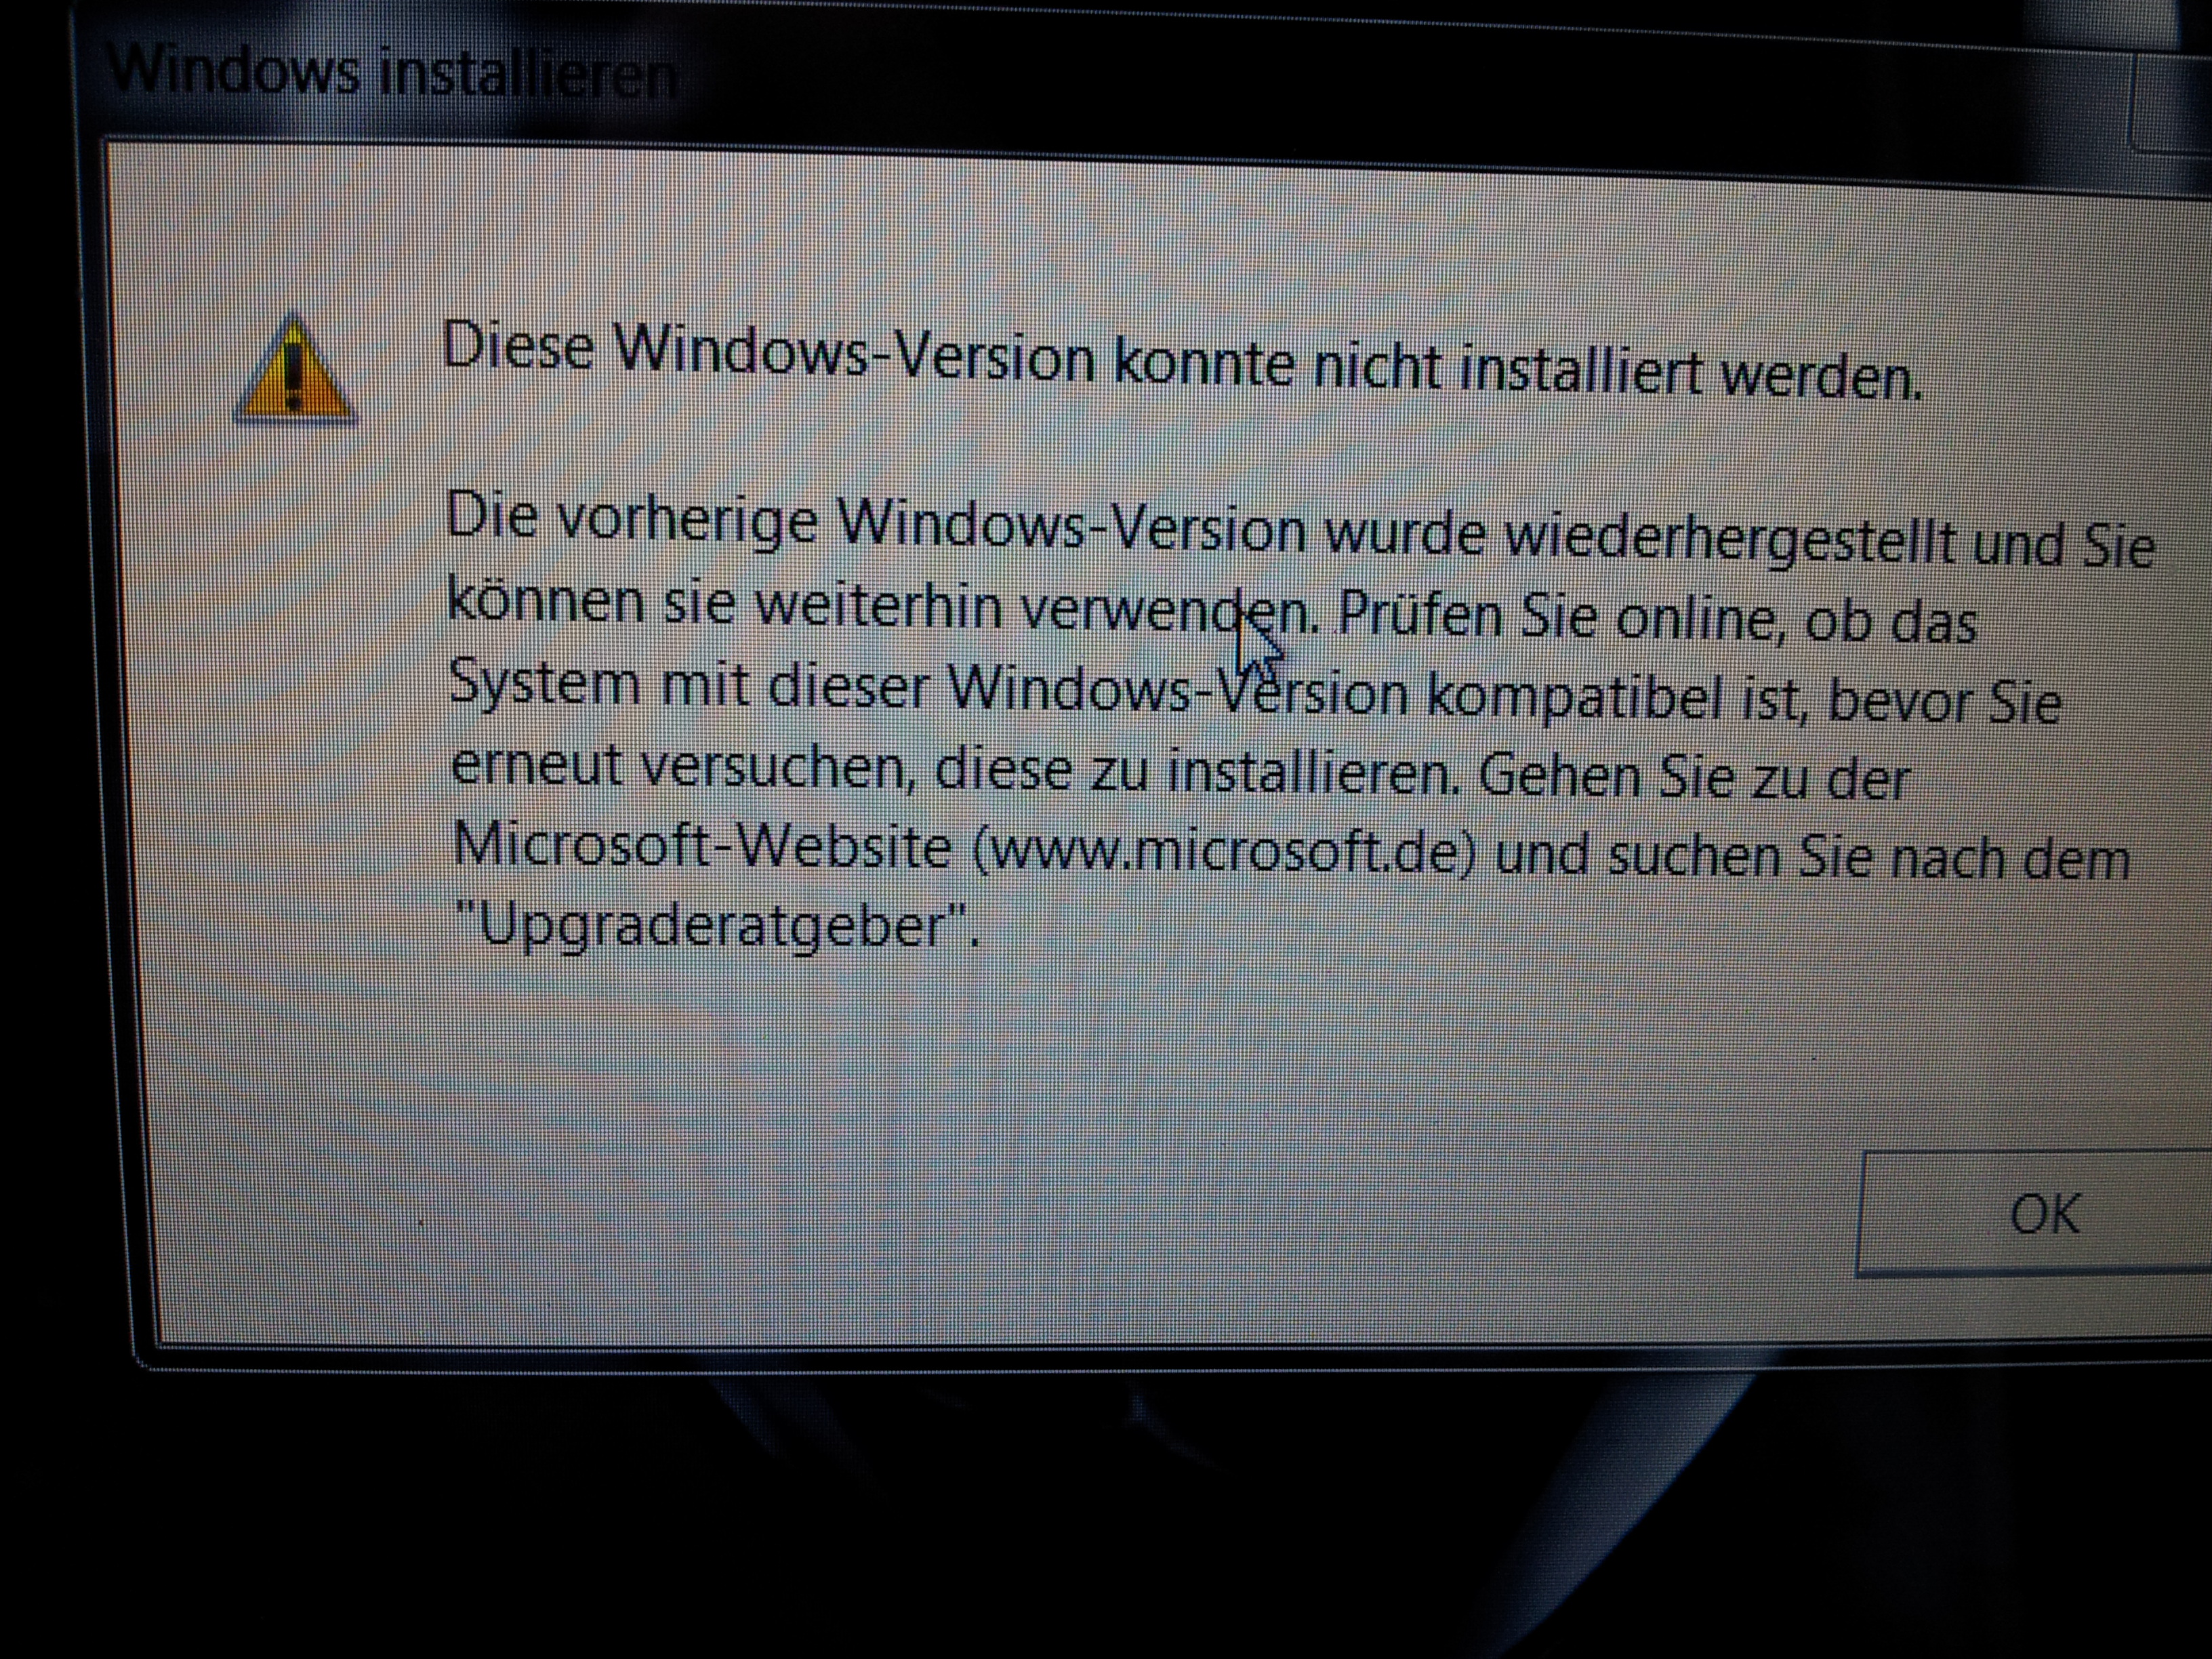Click 'bevor Sie' at the line end
This screenshot has width=2212, height=1659.
[x=1944, y=703]
